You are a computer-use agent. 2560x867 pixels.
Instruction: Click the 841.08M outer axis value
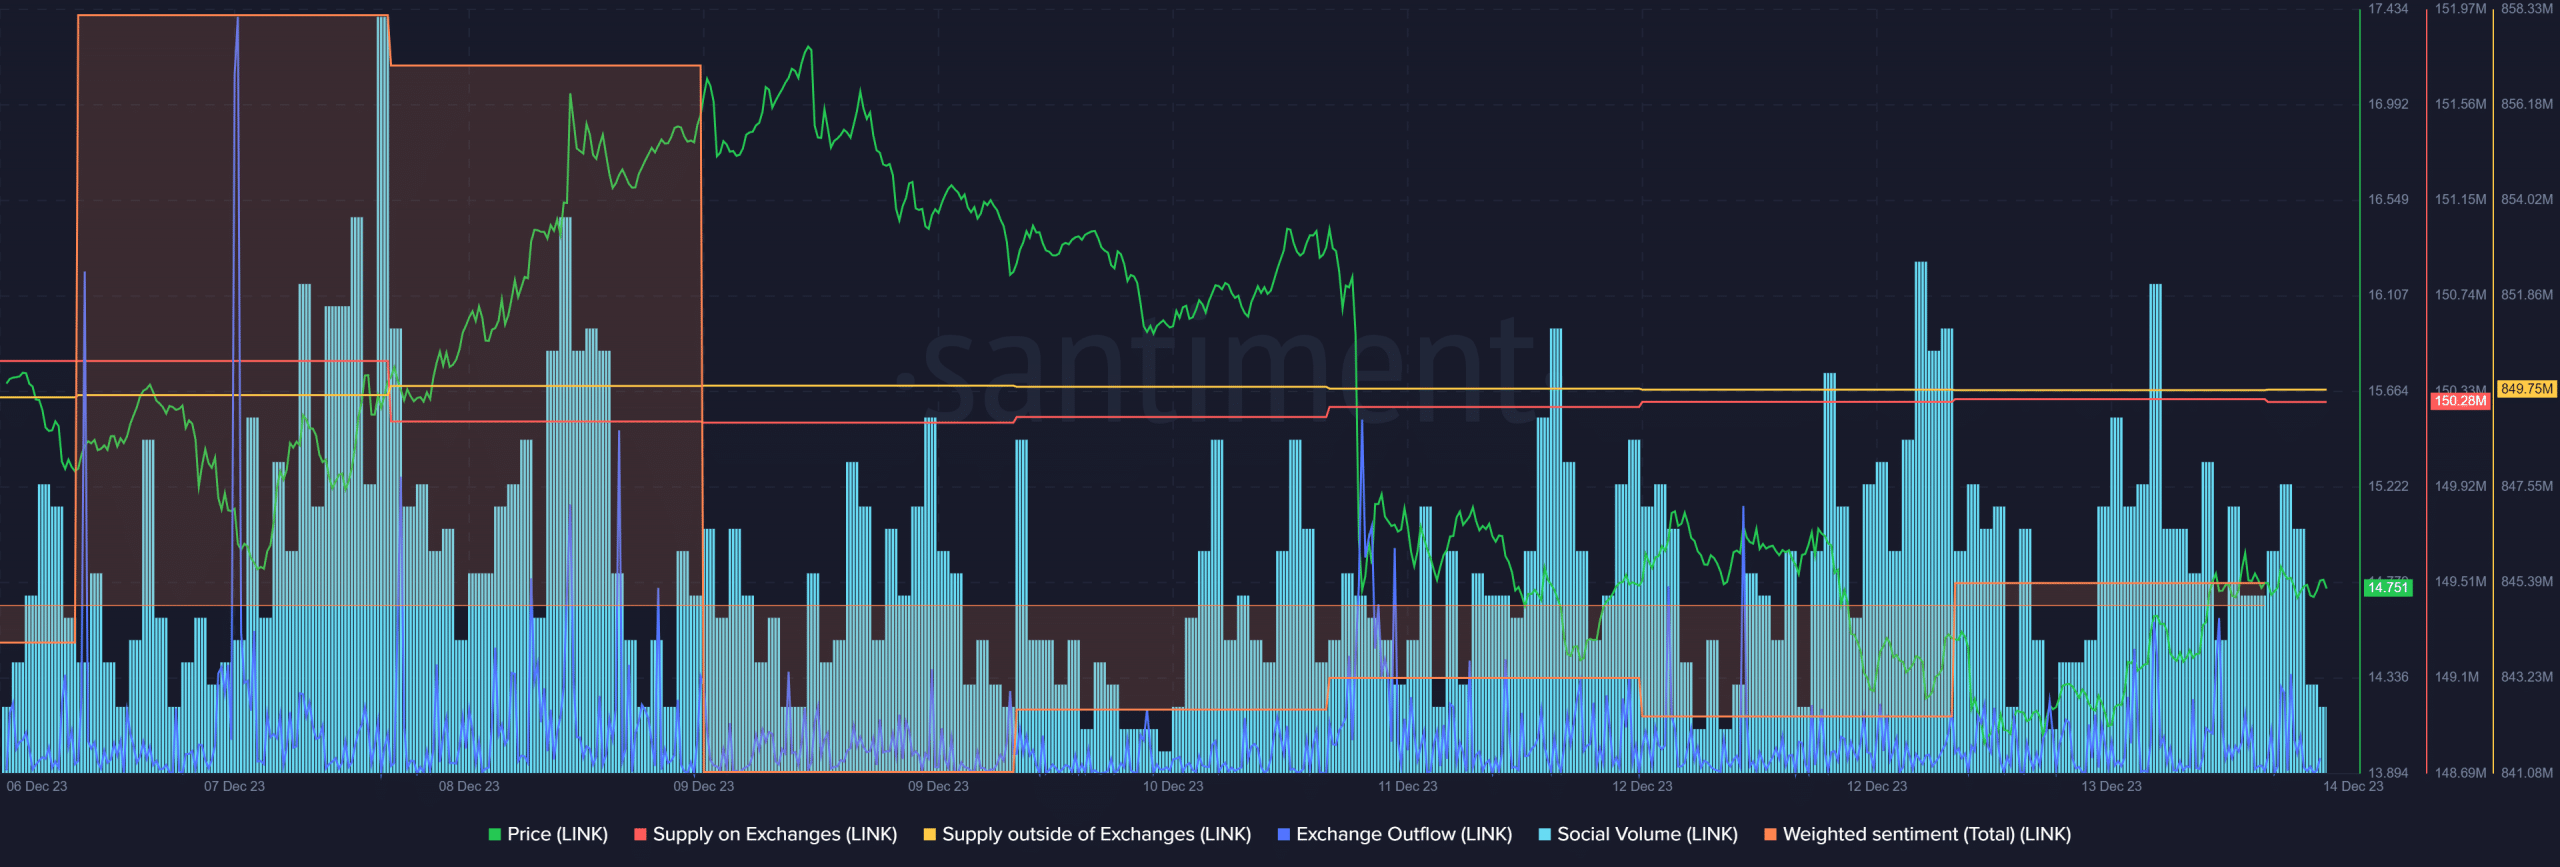pos(2527,773)
